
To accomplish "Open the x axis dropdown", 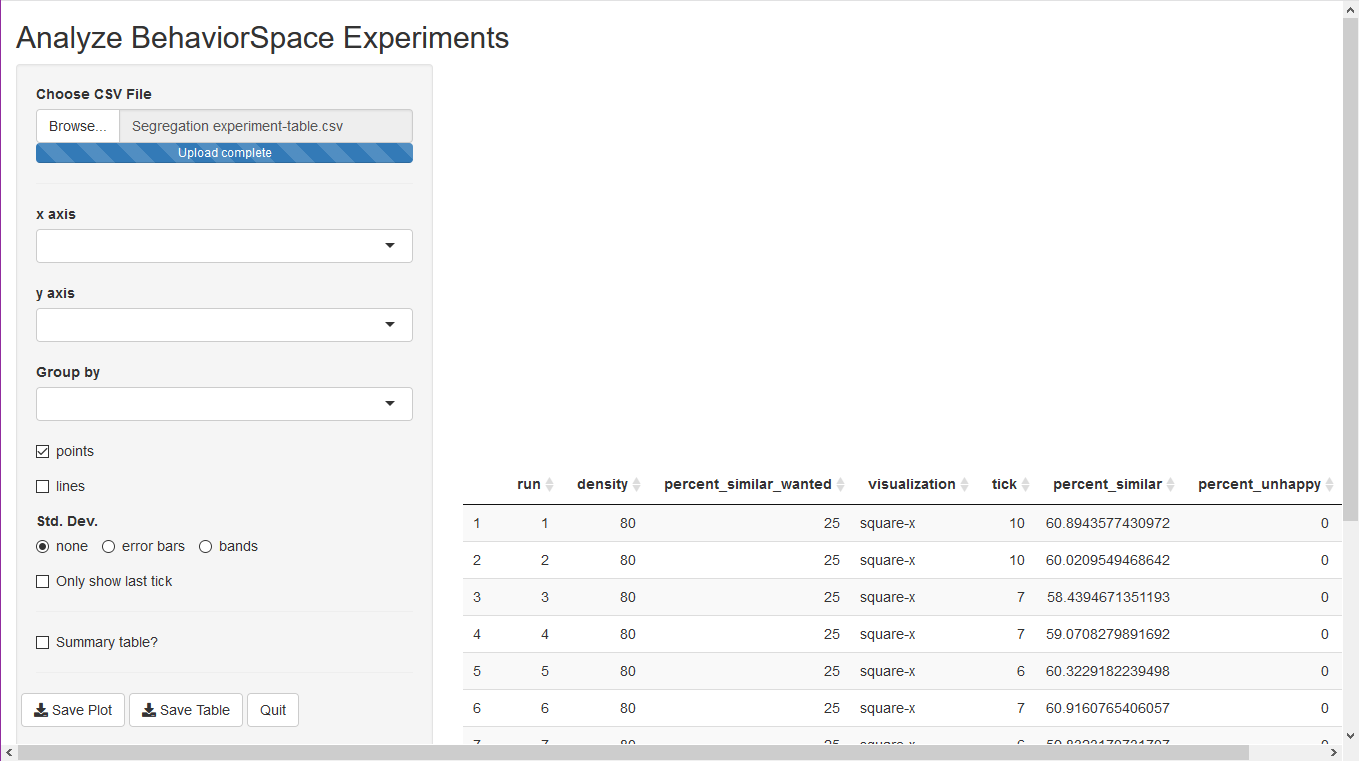I will [x=224, y=246].
